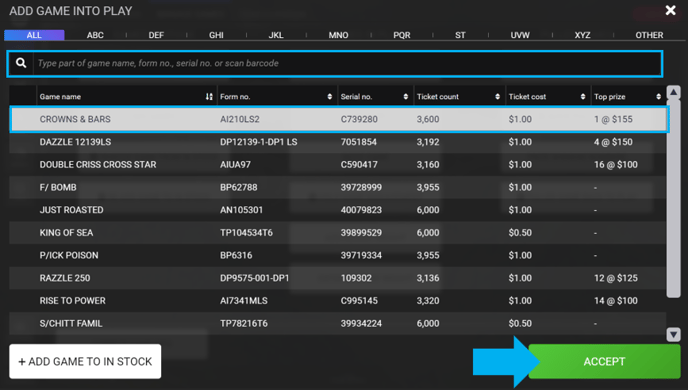
Task: Switch to the DEF filter tab
Action: tap(156, 35)
